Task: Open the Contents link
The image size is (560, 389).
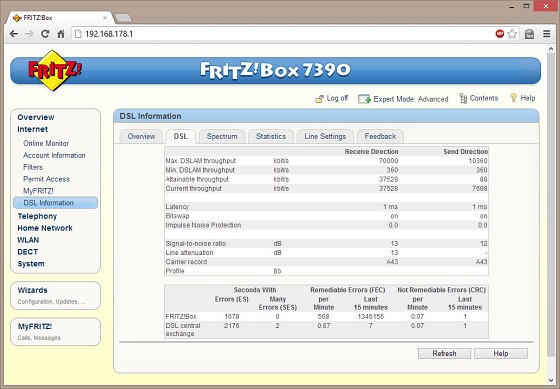Action: (x=484, y=98)
